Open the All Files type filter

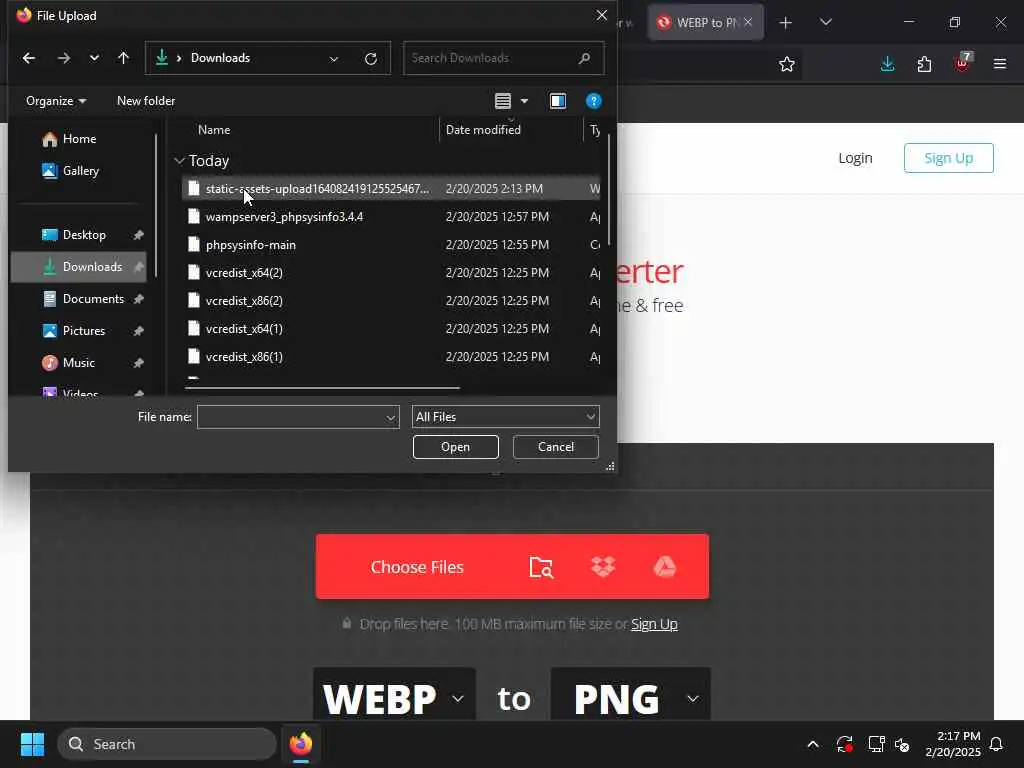coord(505,417)
